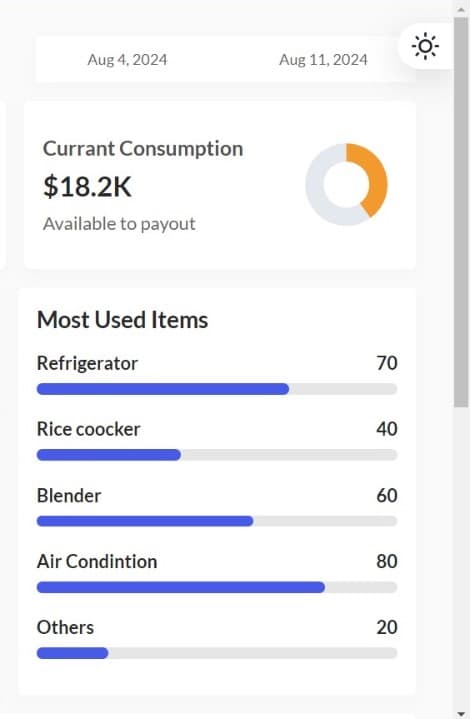The image size is (470, 719).
Task: Toggle the light/dark theme sun icon
Action: (x=425, y=46)
